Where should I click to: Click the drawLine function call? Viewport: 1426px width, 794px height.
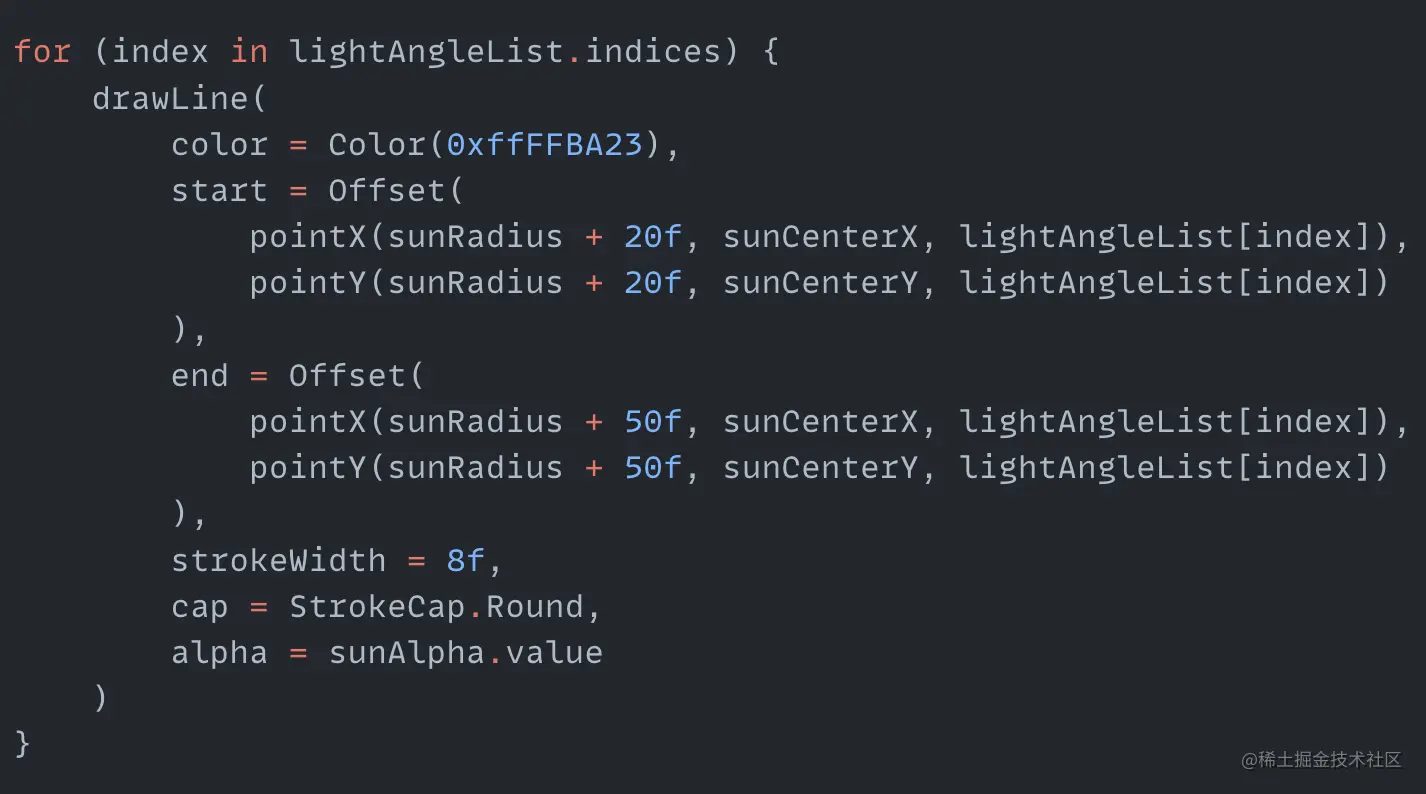click(170, 98)
